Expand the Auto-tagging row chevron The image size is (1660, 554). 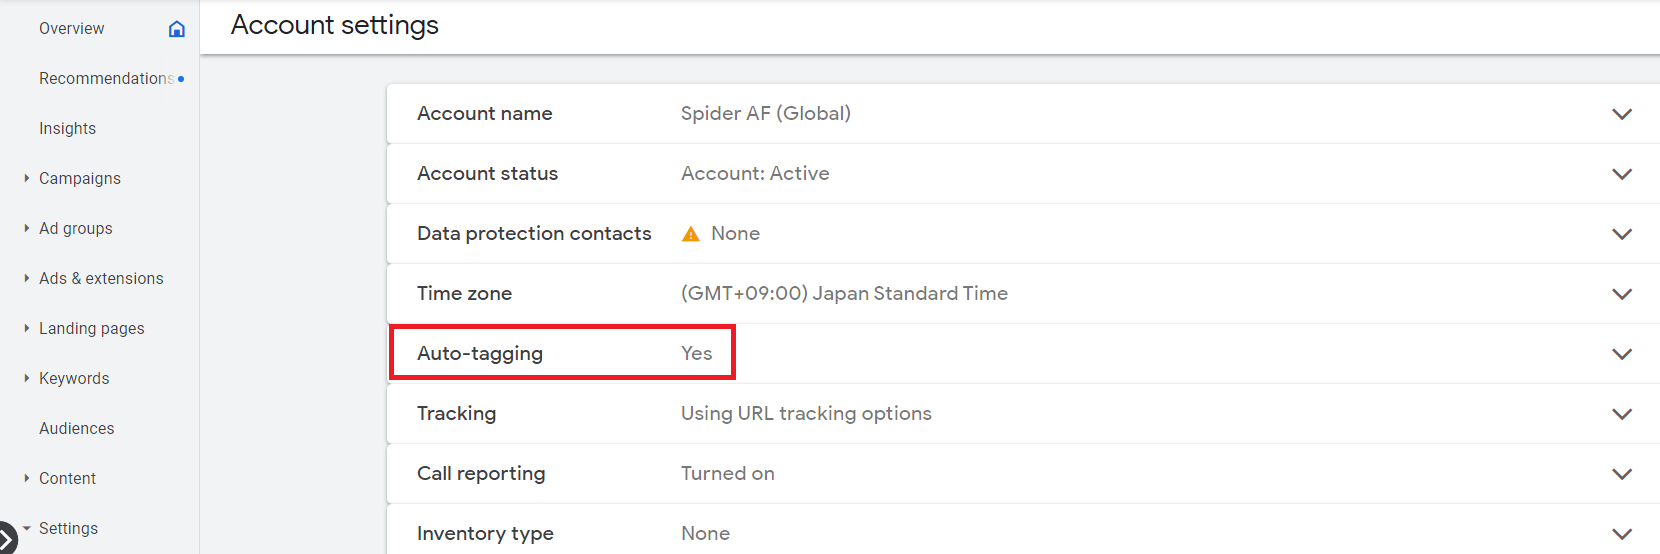click(1621, 354)
